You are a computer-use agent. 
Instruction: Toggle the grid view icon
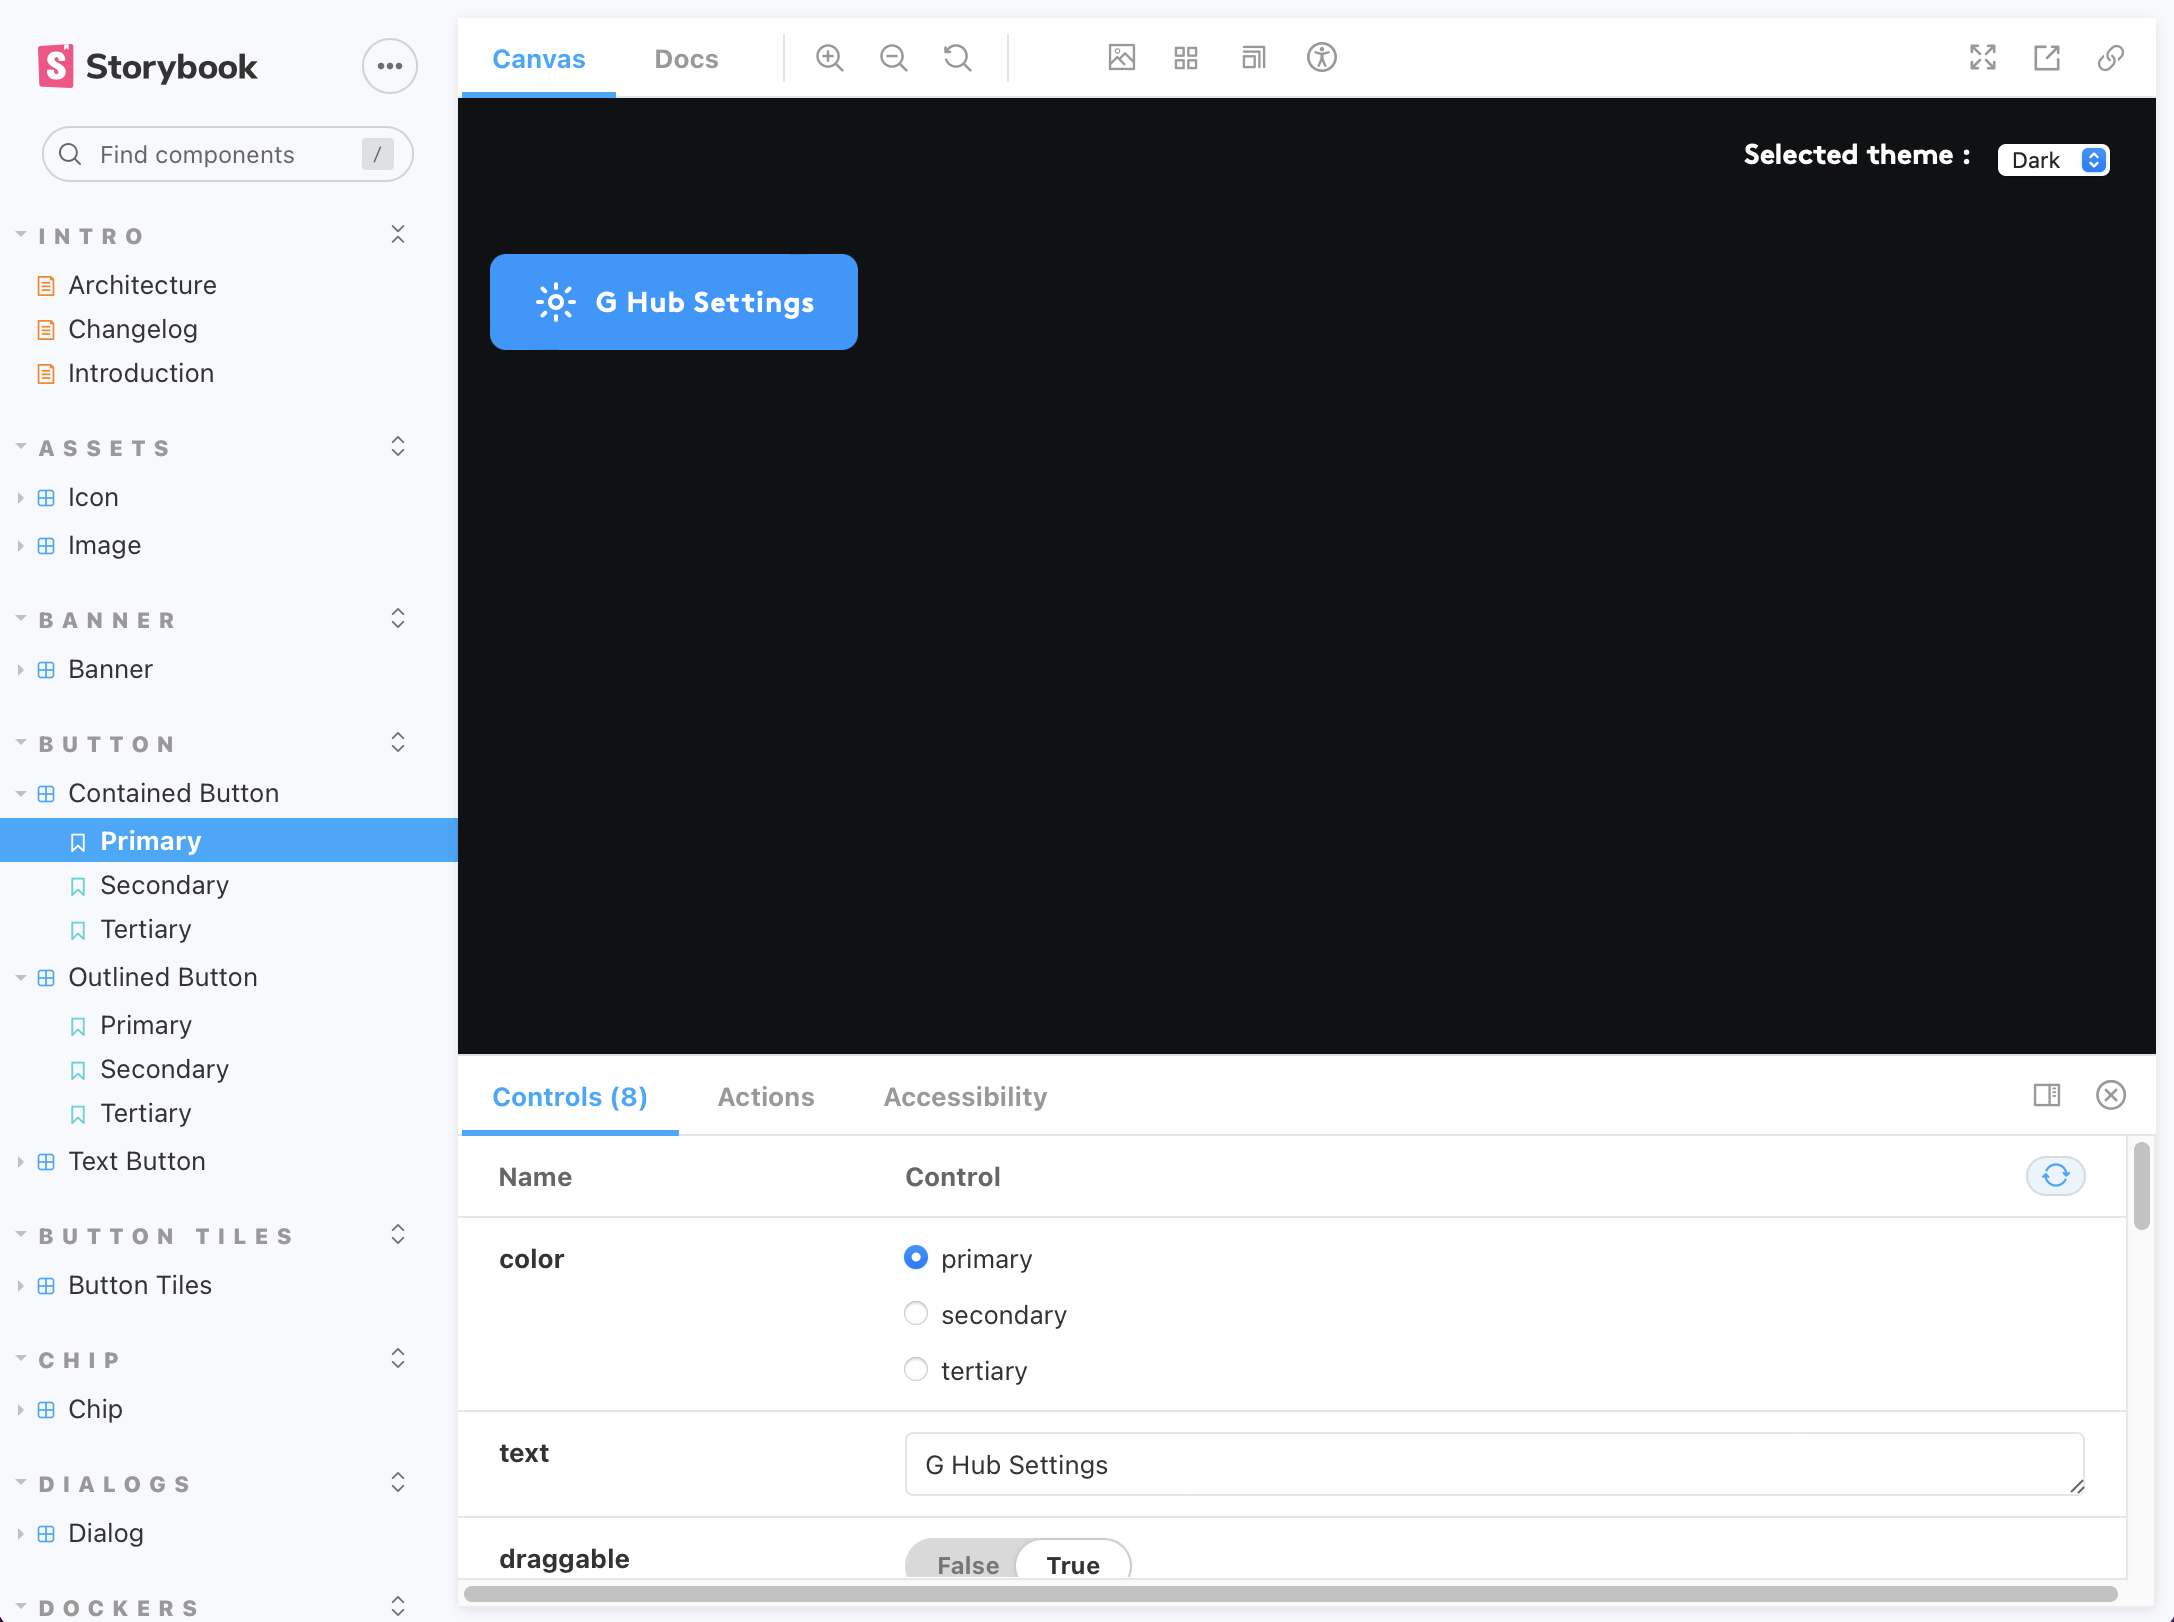[x=1185, y=58]
